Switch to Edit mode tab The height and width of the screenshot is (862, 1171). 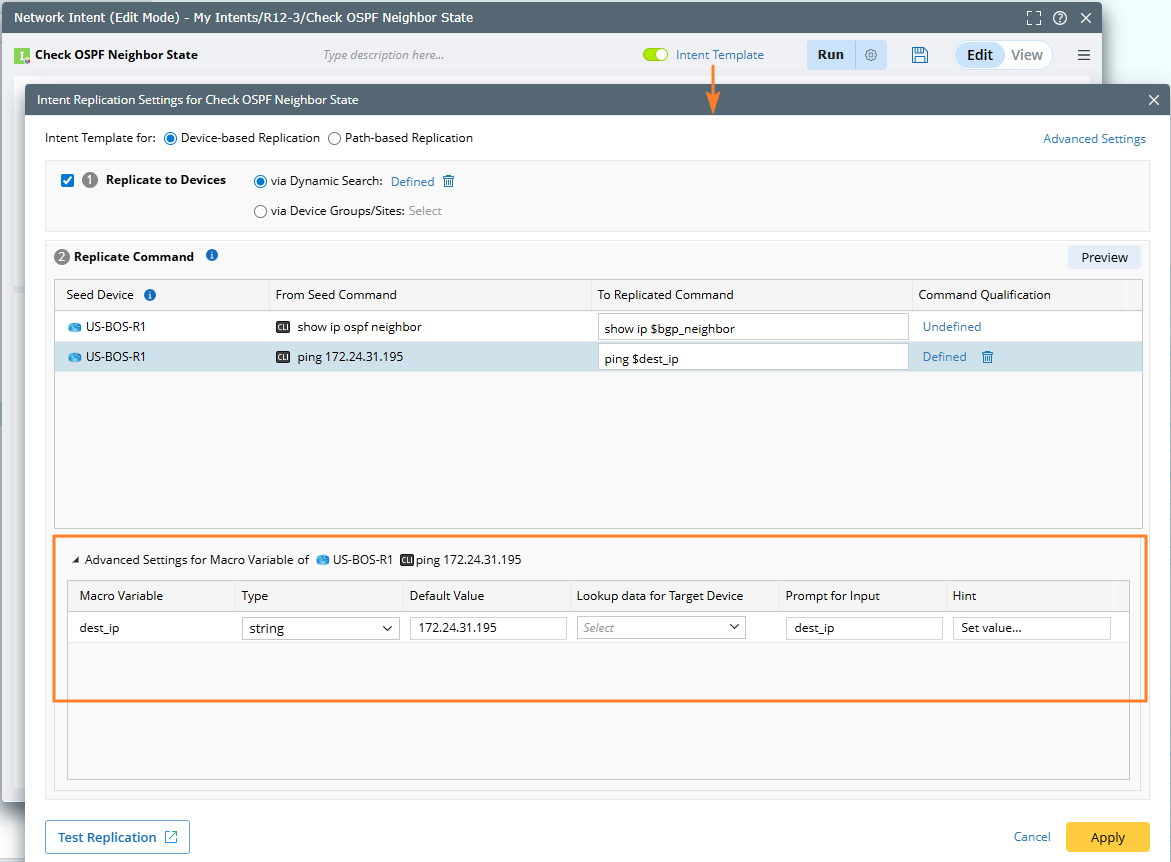(x=979, y=55)
